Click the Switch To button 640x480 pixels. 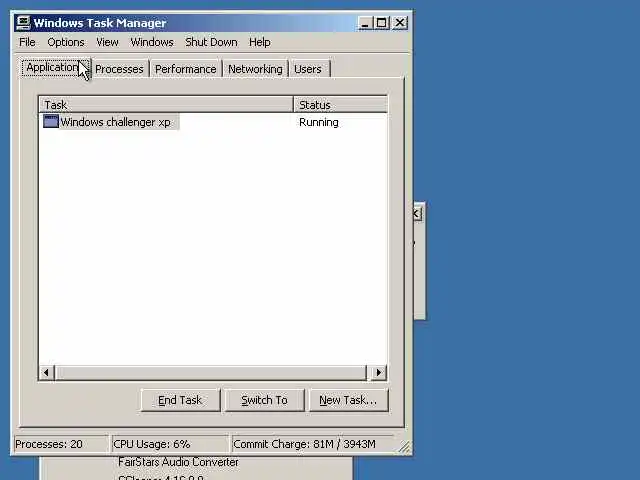tap(264, 400)
